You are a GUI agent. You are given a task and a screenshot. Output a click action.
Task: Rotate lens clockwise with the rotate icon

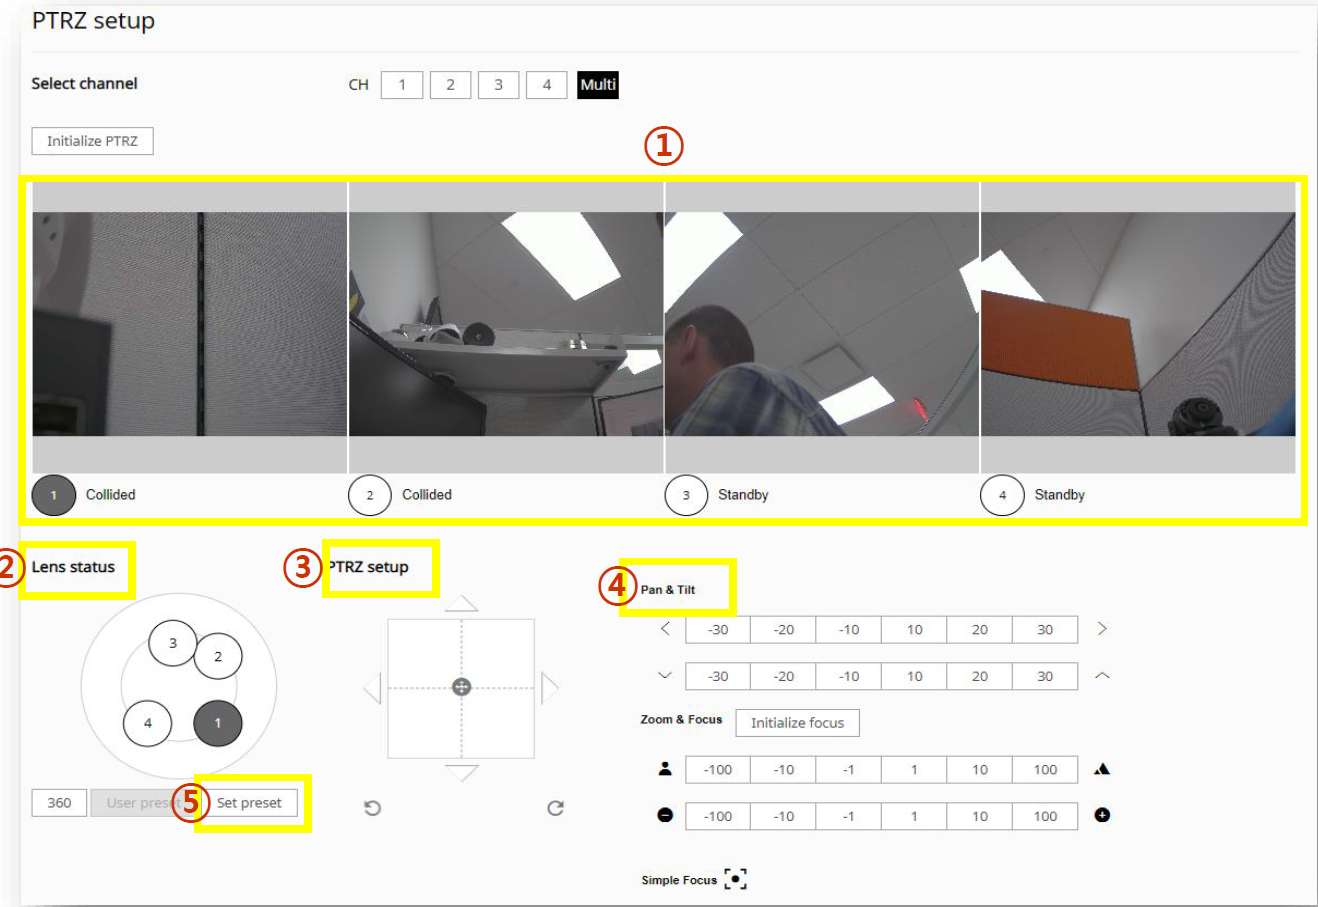[555, 808]
